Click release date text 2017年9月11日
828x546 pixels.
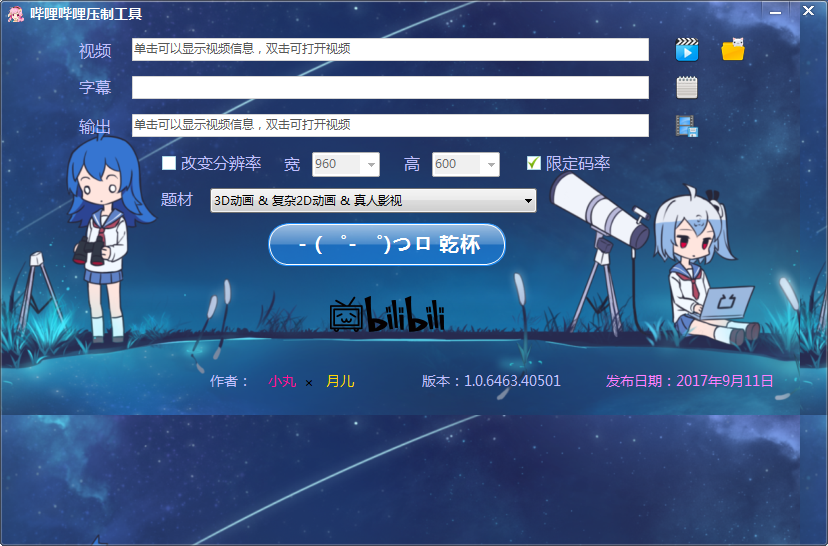pyautogui.click(x=724, y=381)
